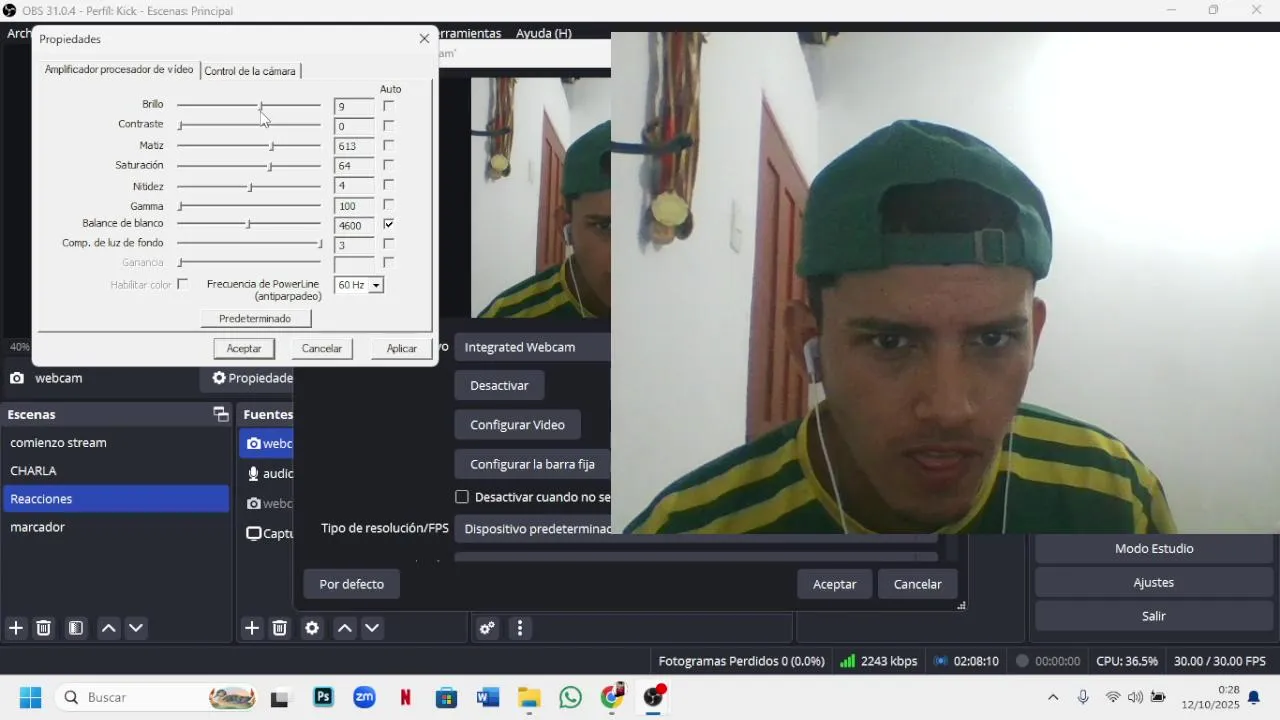Open source properties gear in Fuentes toolbar

pyautogui.click(x=312, y=628)
